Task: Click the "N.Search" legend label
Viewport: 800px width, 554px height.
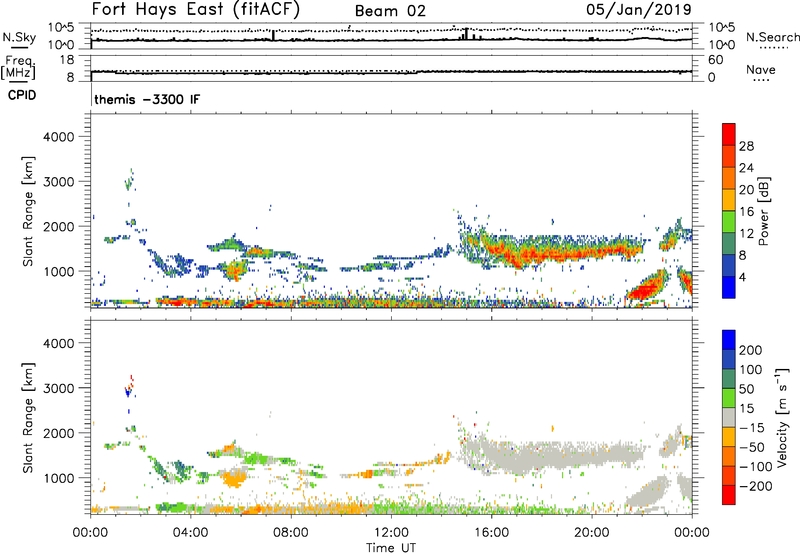Action: point(772,37)
